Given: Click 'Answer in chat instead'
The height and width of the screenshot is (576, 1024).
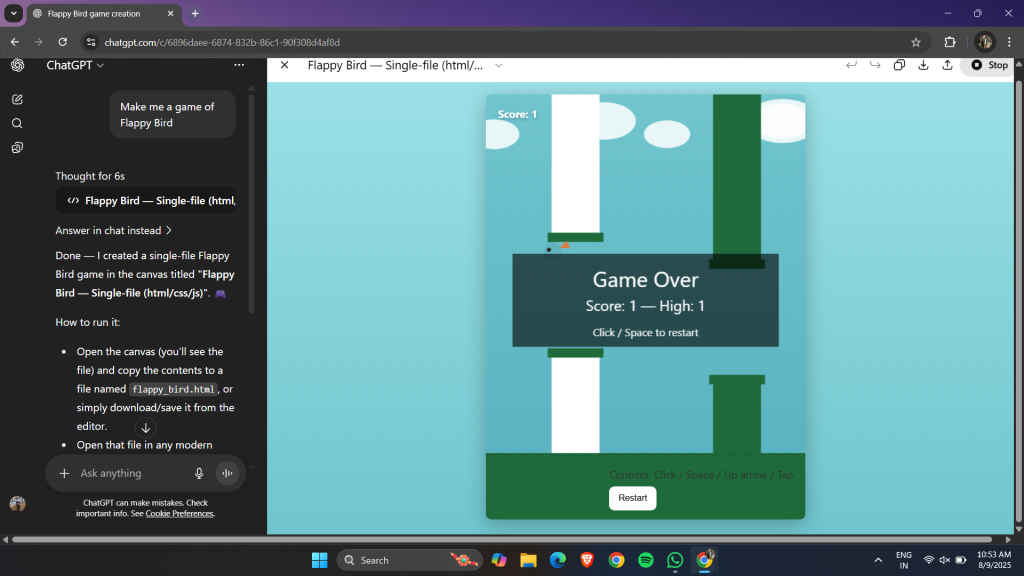Looking at the screenshot, I should point(113,230).
